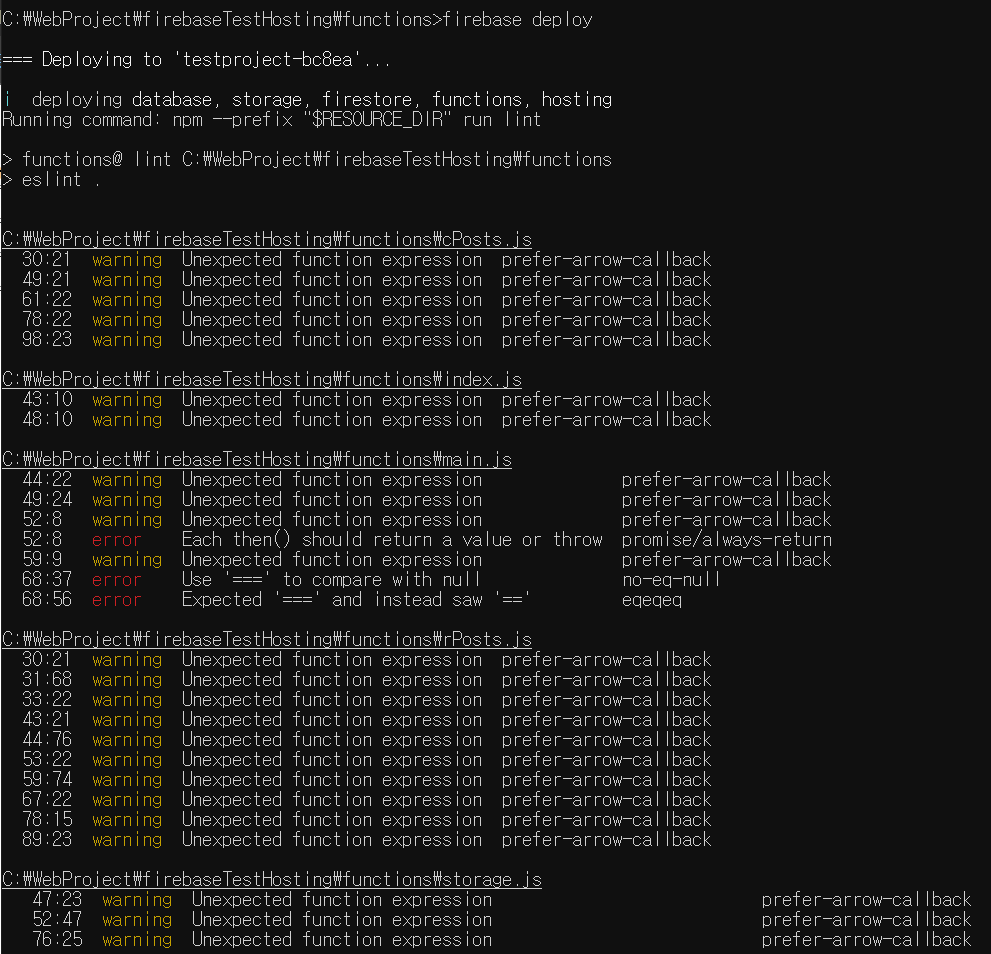Viewport: 991px width, 954px height.
Task: Click the storage.js warning at 47:23
Action: coord(502,900)
